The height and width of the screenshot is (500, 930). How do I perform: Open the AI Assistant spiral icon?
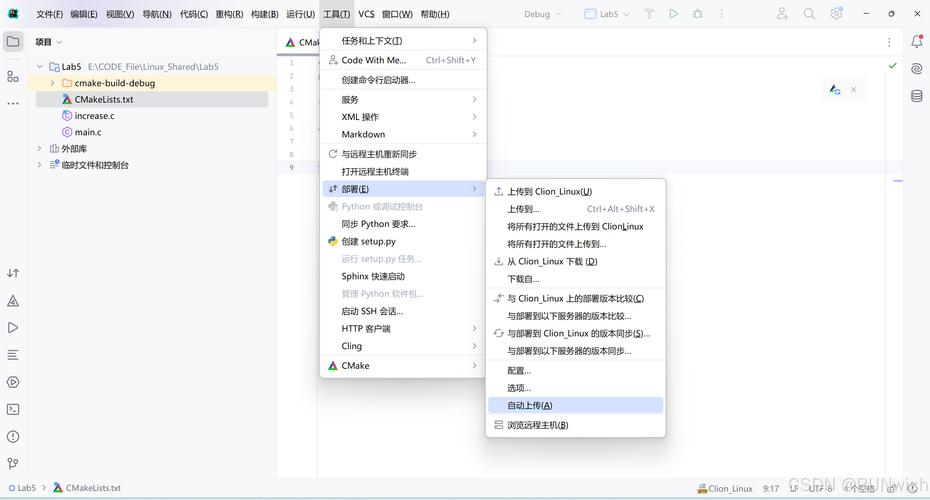click(x=917, y=68)
